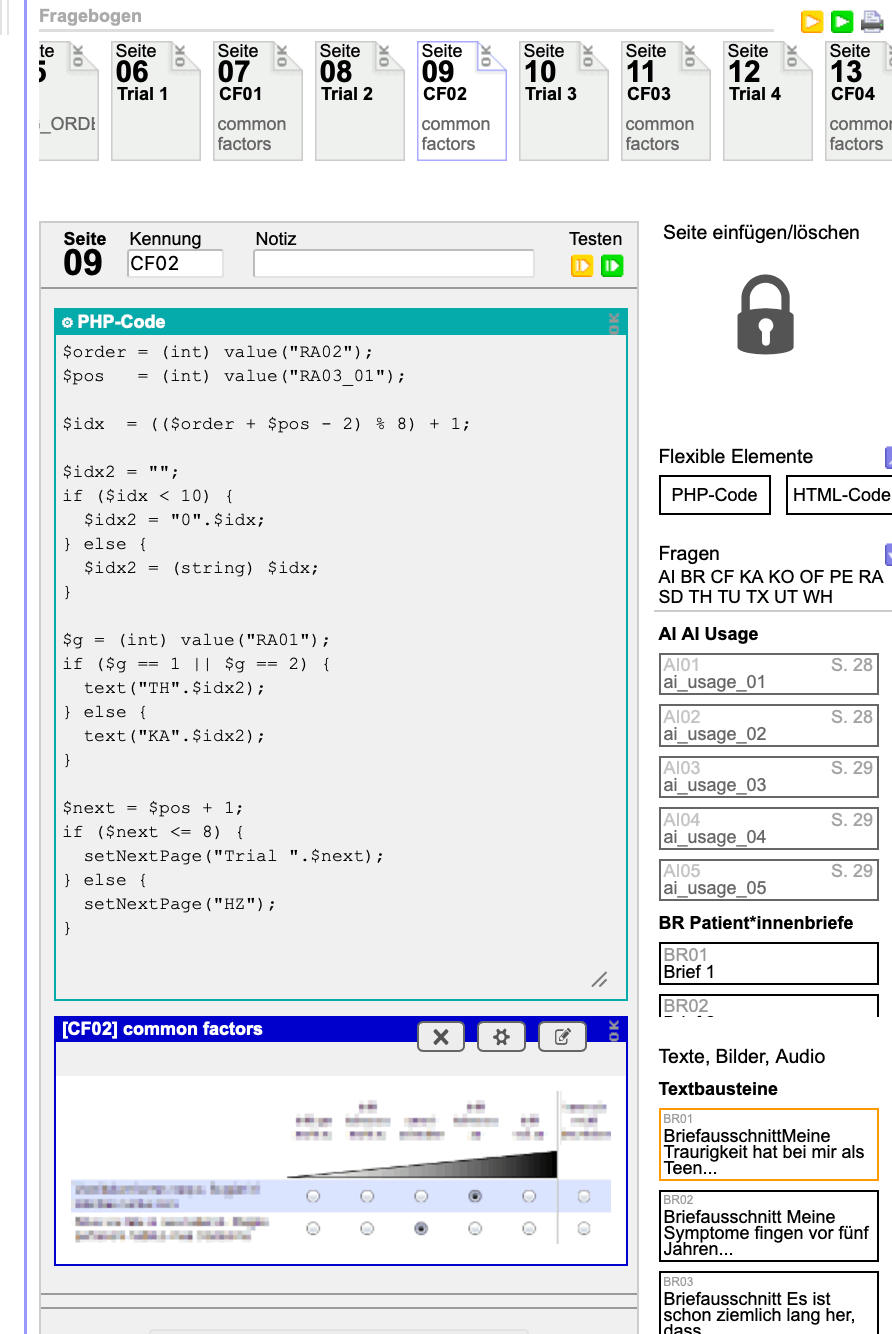Choose fifth radio option in first CF02 row
The height and width of the screenshot is (1334, 892).
(x=529, y=1196)
